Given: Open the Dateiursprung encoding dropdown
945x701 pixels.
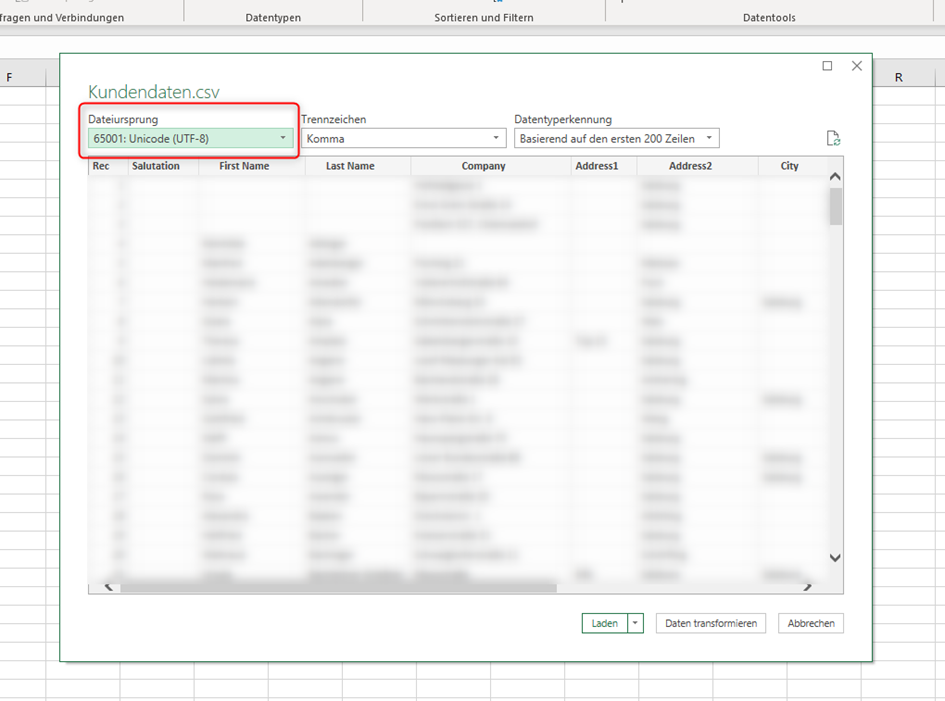Looking at the screenshot, I should click(x=190, y=138).
